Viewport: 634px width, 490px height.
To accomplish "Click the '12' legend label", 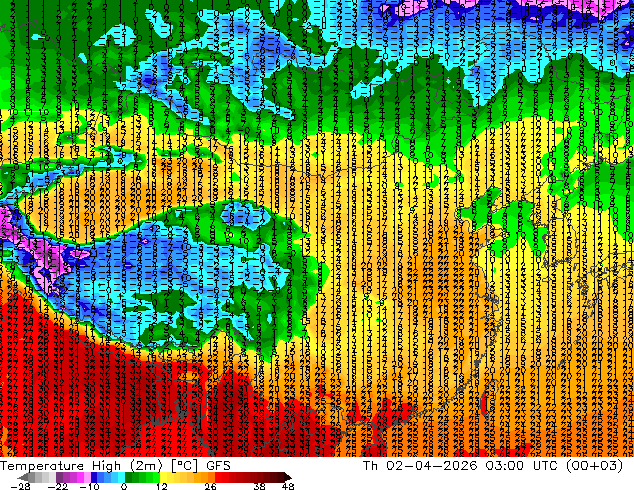I will tap(162, 486).
